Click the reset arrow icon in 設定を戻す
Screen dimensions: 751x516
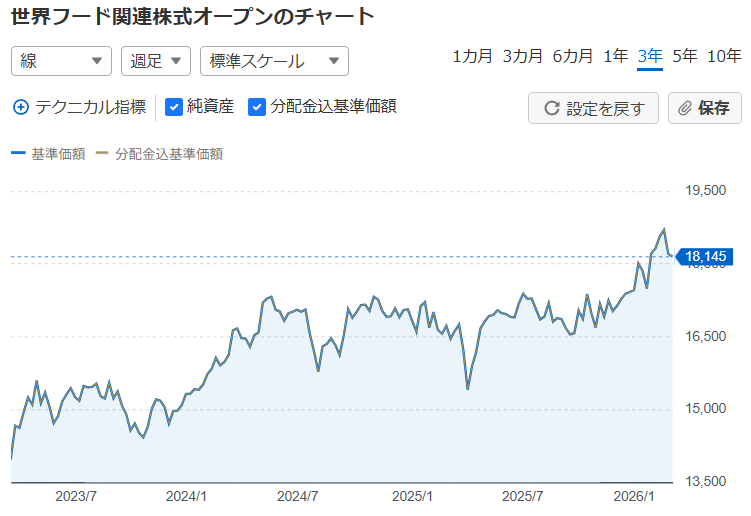pyautogui.click(x=551, y=108)
